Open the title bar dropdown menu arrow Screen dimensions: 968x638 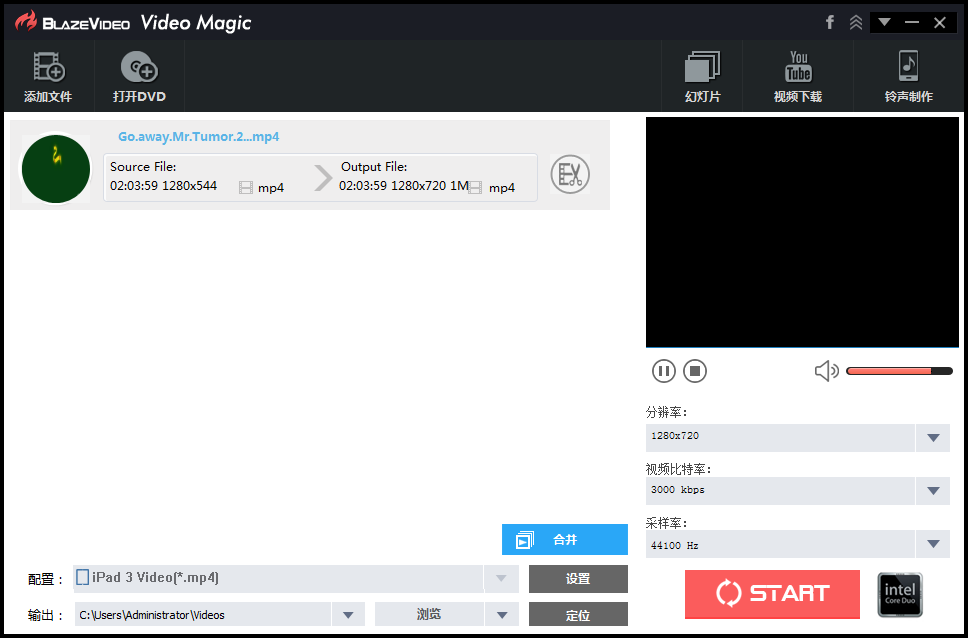[x=884, y=22]
